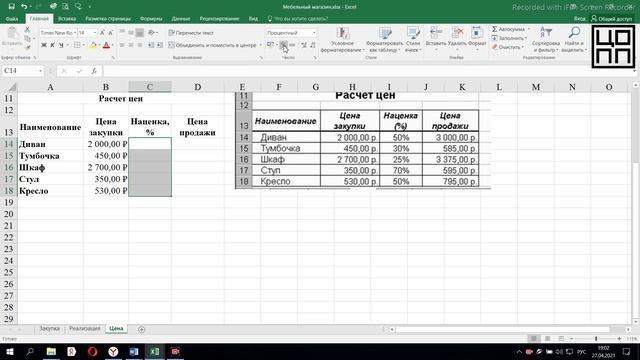
Task: Apply red font color to text
Action: click(x=107, y=45)
